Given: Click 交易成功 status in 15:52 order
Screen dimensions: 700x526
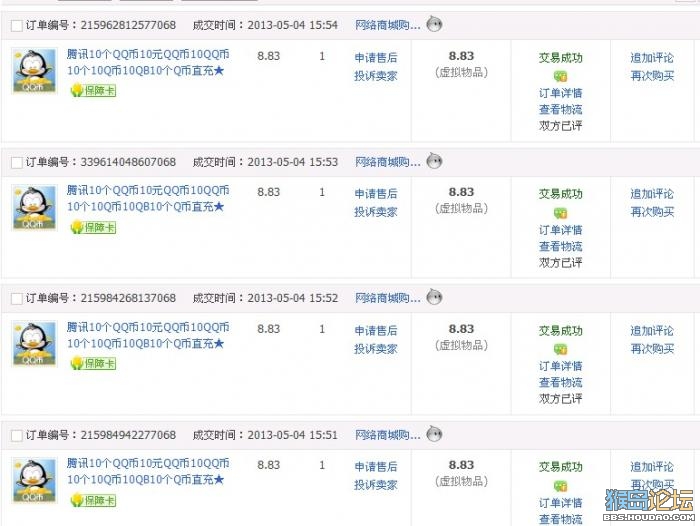Looking at the screenshot, I should pos(561,331).
